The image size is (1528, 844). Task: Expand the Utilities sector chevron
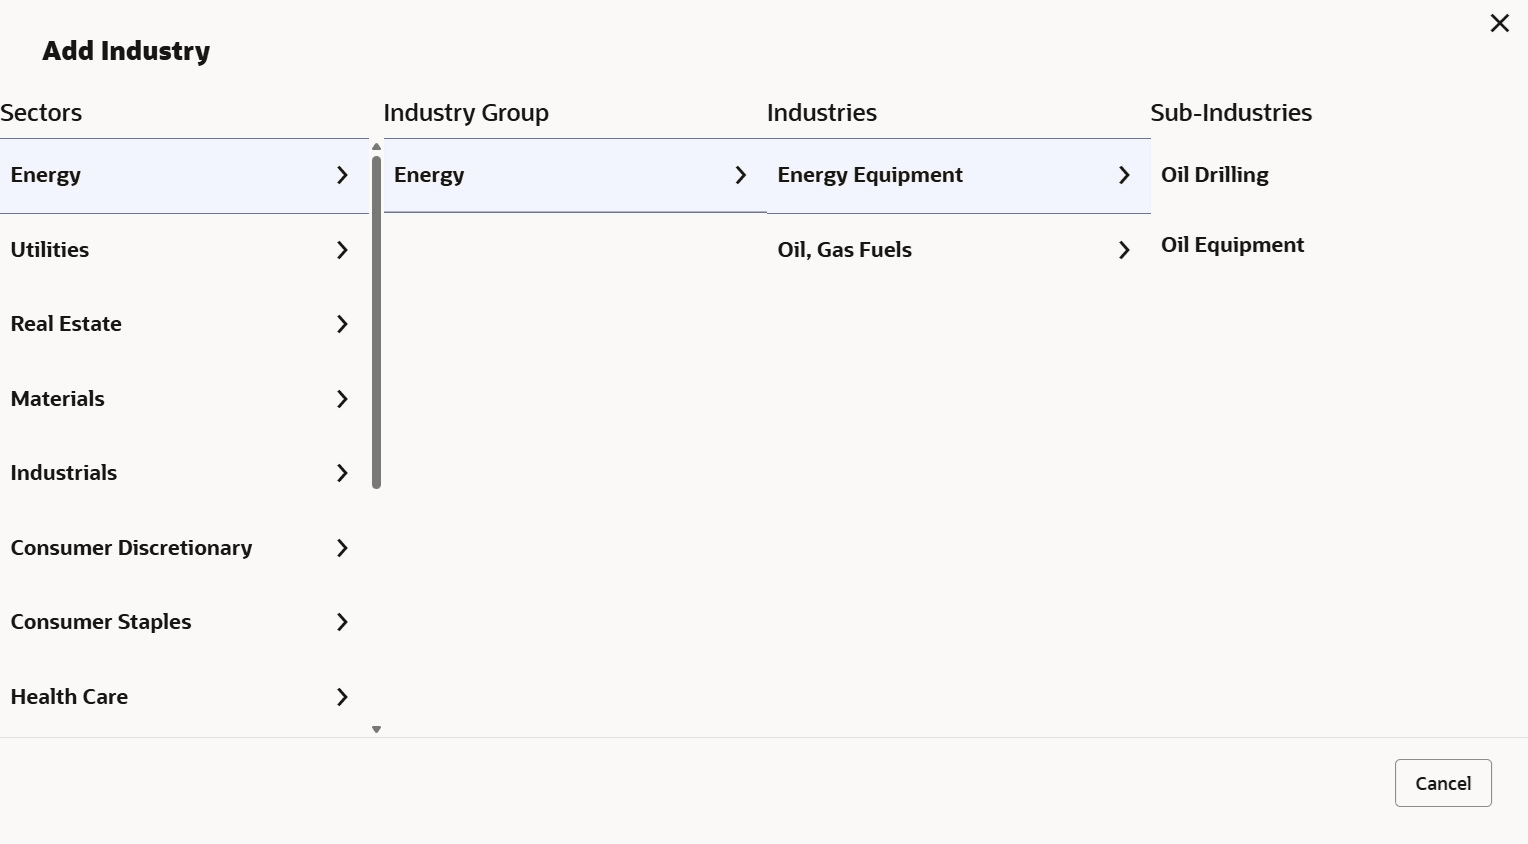pos(342,250)
